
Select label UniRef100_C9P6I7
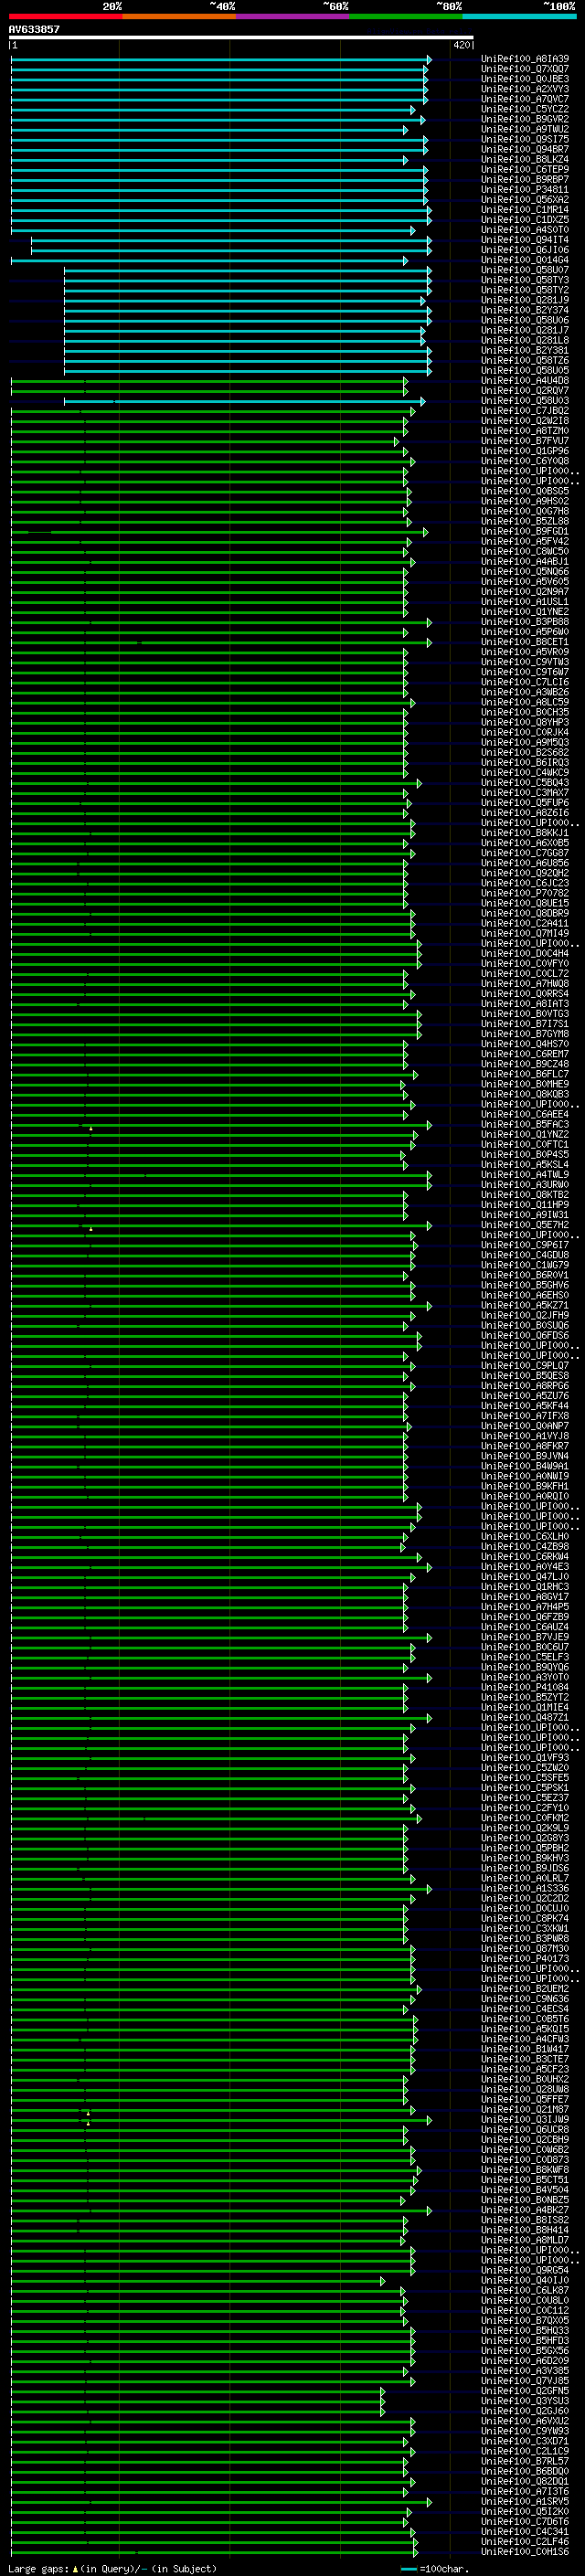pos(525,1245)
